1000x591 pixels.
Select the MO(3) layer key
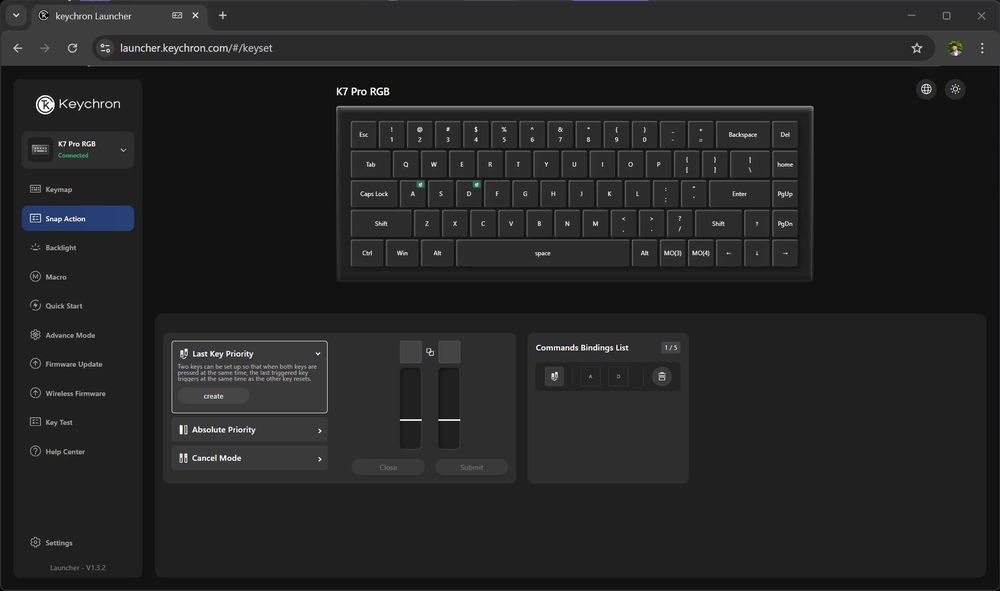[x=672, y=253]
